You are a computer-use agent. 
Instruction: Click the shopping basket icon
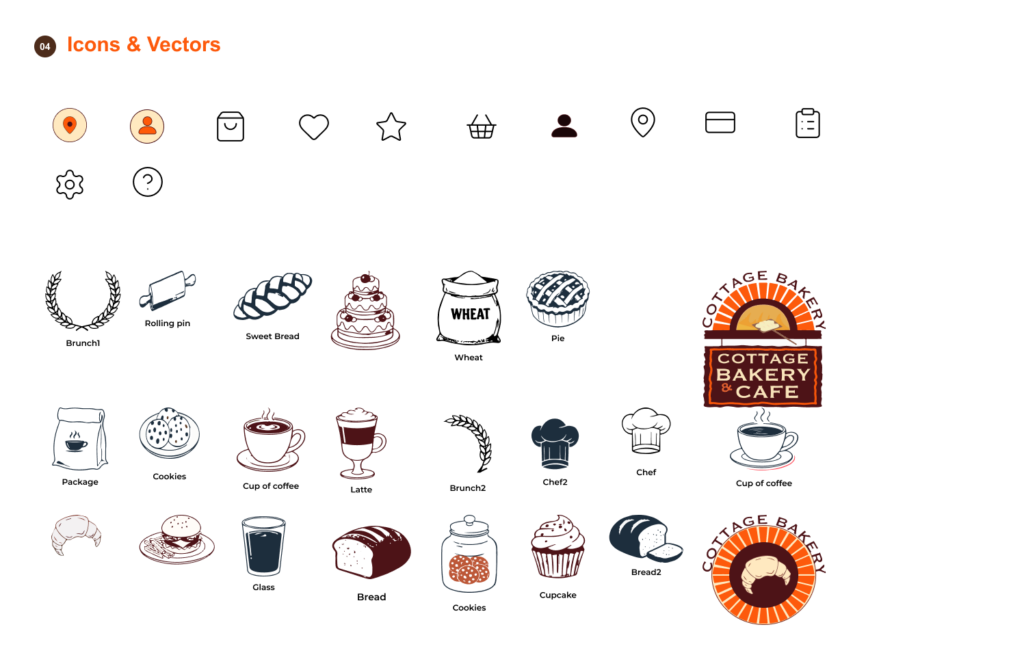pos(481,126)
